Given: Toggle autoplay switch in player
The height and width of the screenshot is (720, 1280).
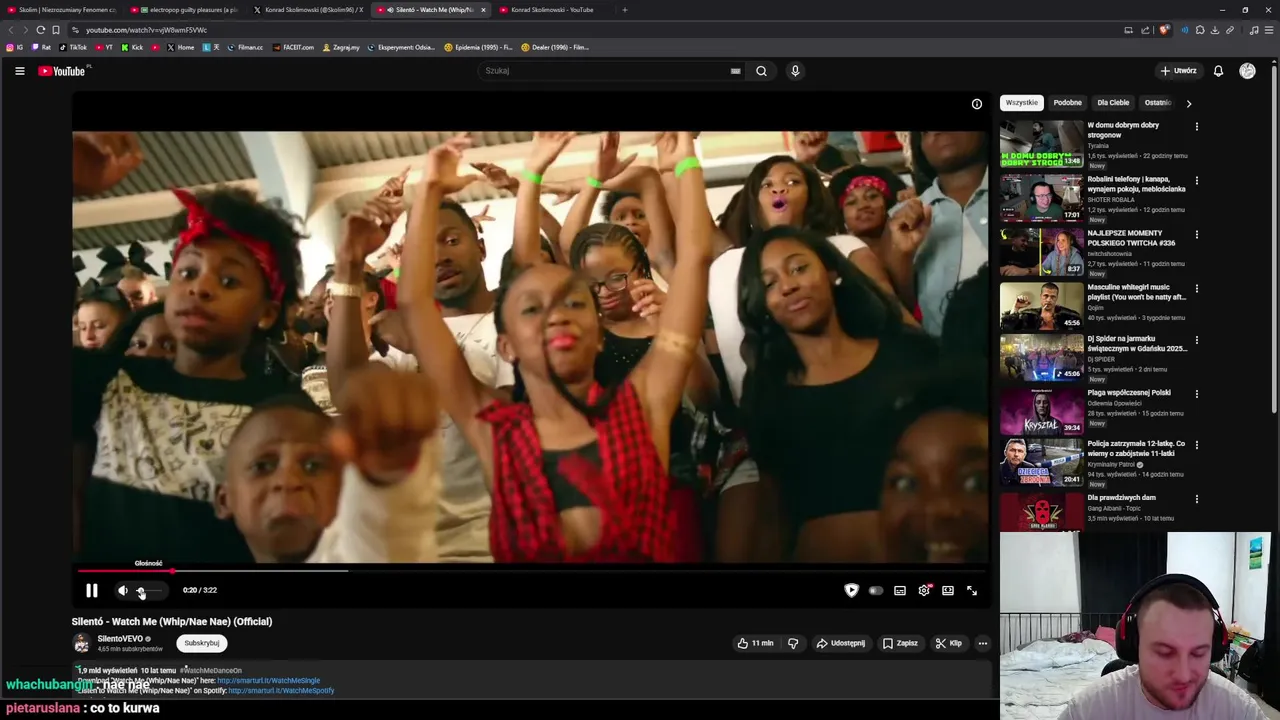Looking at the screenshot, I should pos(875,591).
